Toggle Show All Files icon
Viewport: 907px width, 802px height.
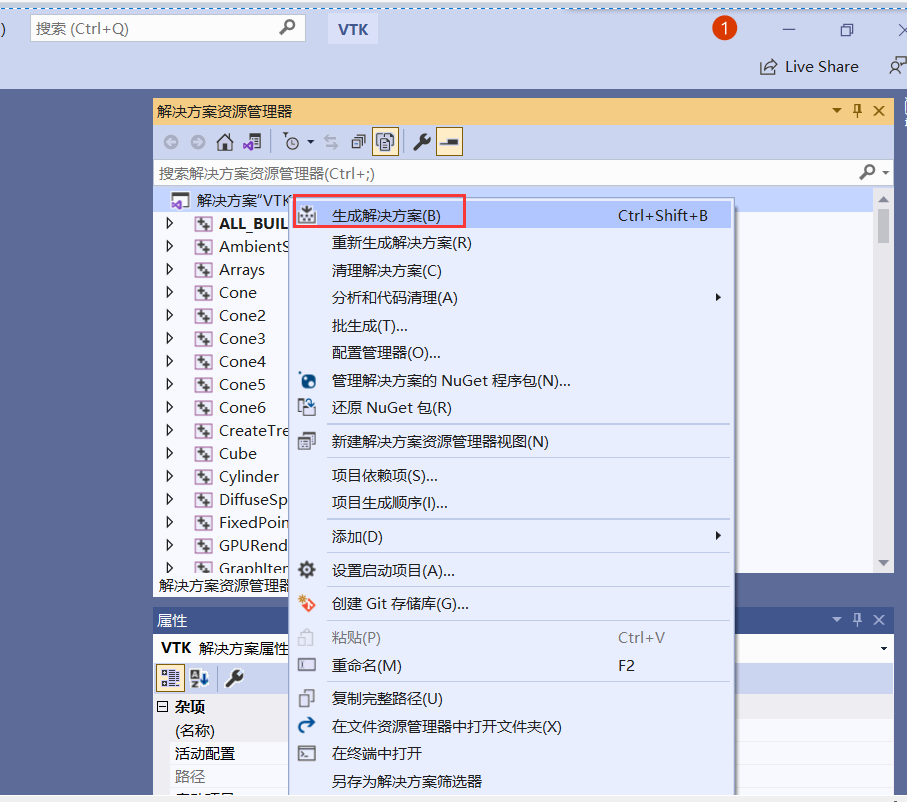coord(385,142)
